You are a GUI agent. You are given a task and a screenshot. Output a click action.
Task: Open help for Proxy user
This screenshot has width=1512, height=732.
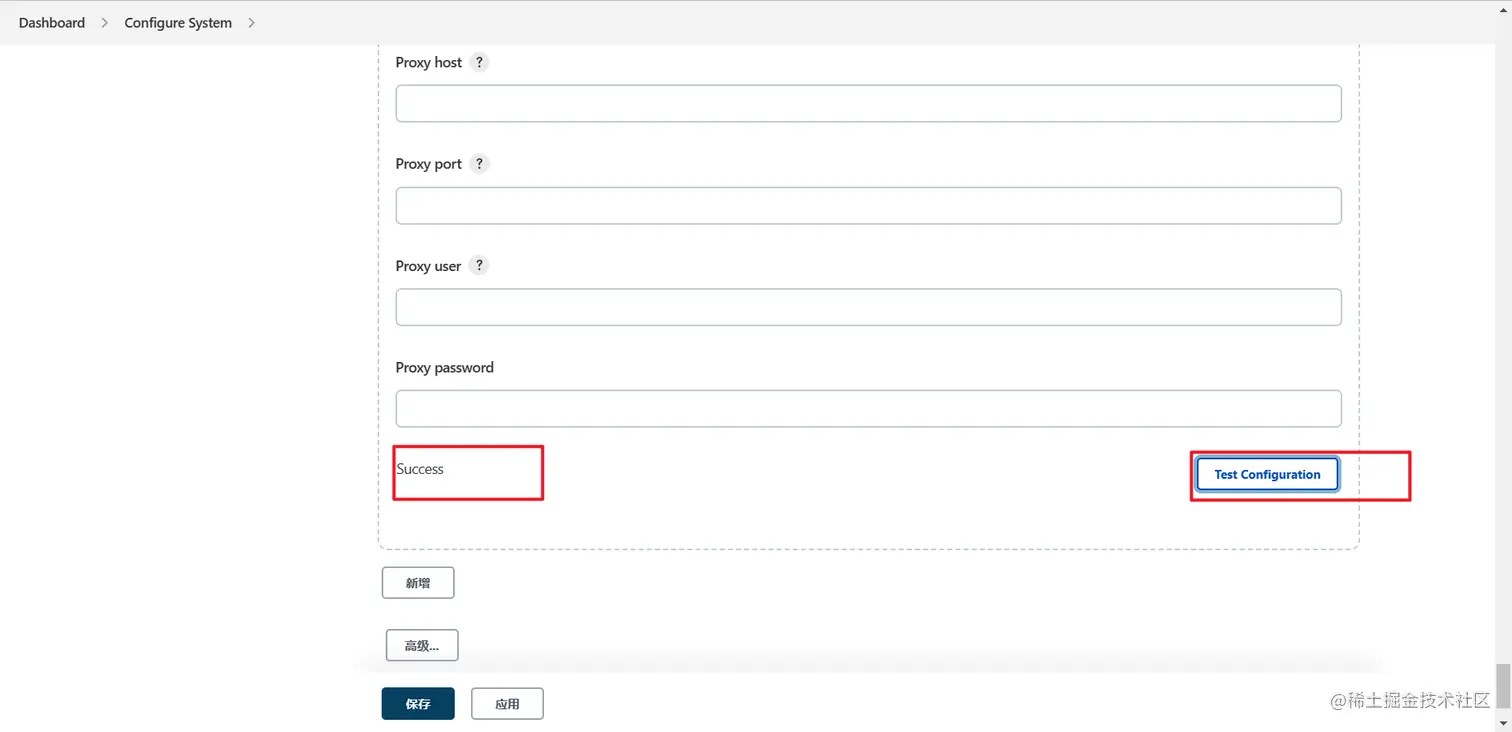479,266
